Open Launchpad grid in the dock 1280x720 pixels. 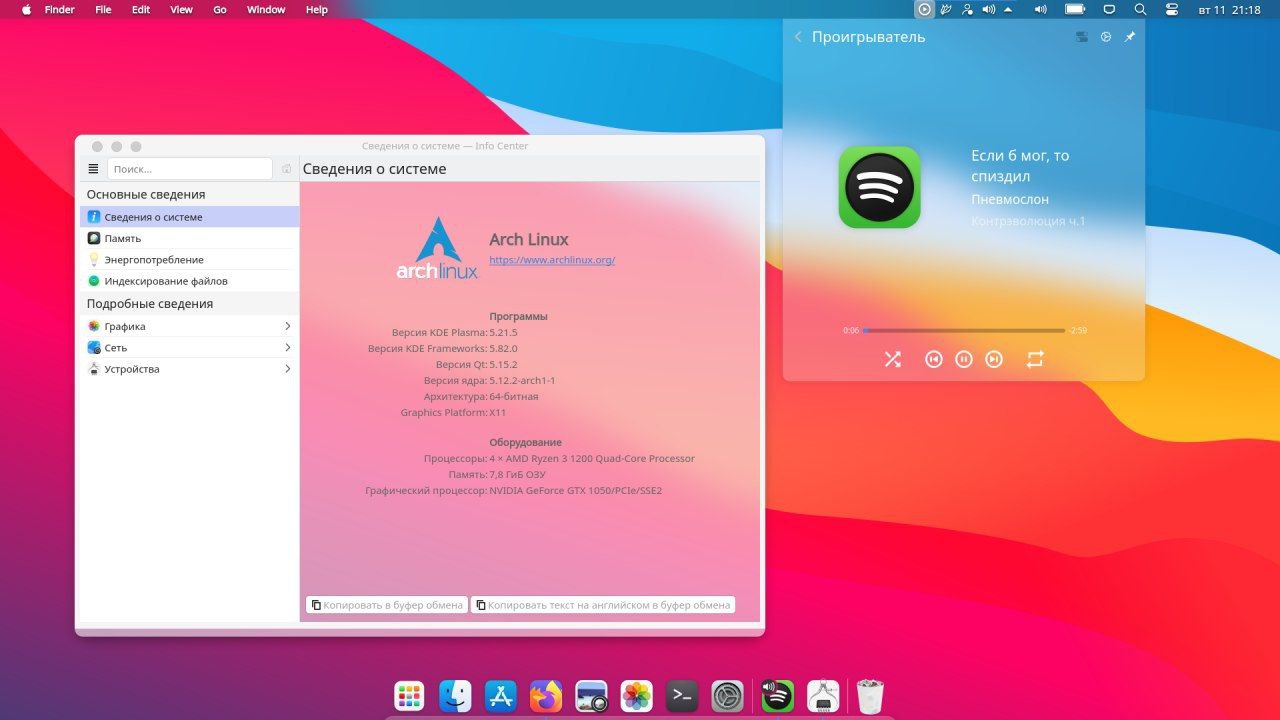pyautogui.click(x=409, y=696)
